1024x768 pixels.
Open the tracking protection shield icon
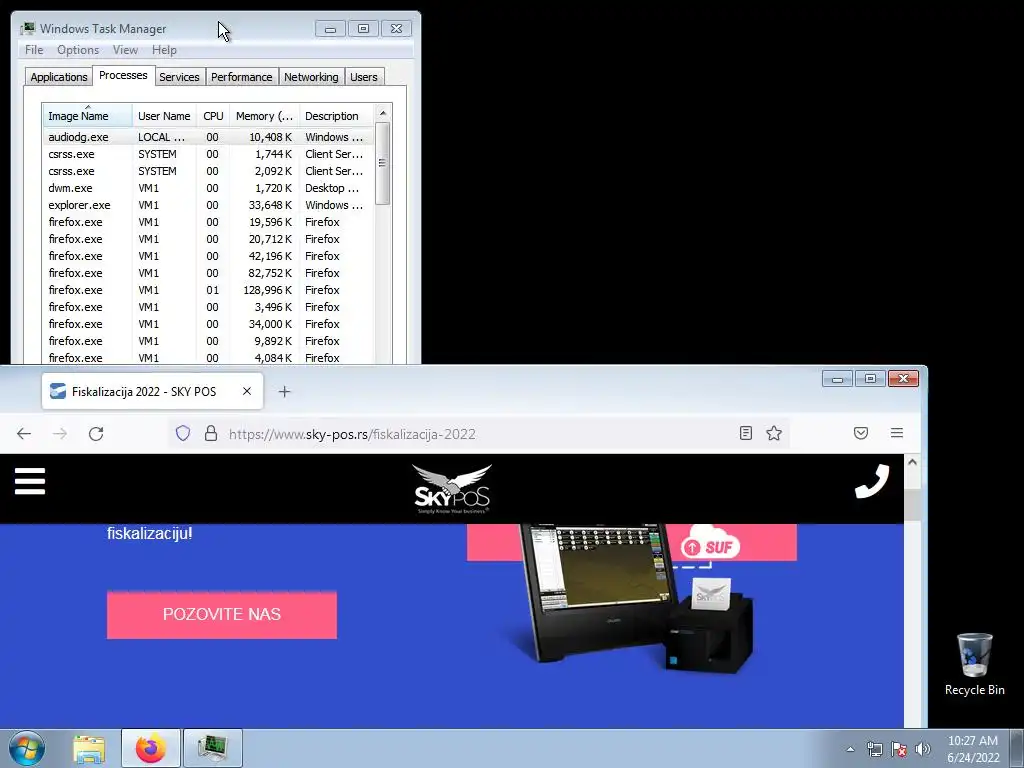pos(183,433)
